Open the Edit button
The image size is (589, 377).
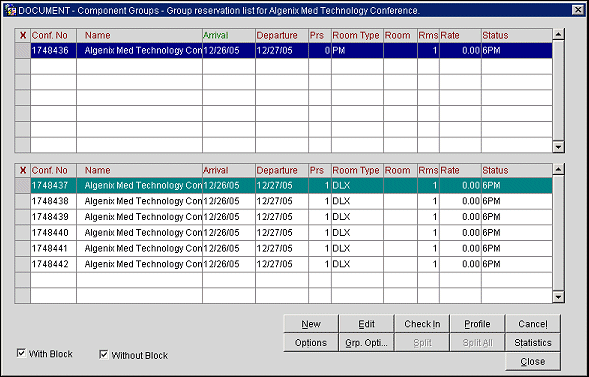click(367, 324)
